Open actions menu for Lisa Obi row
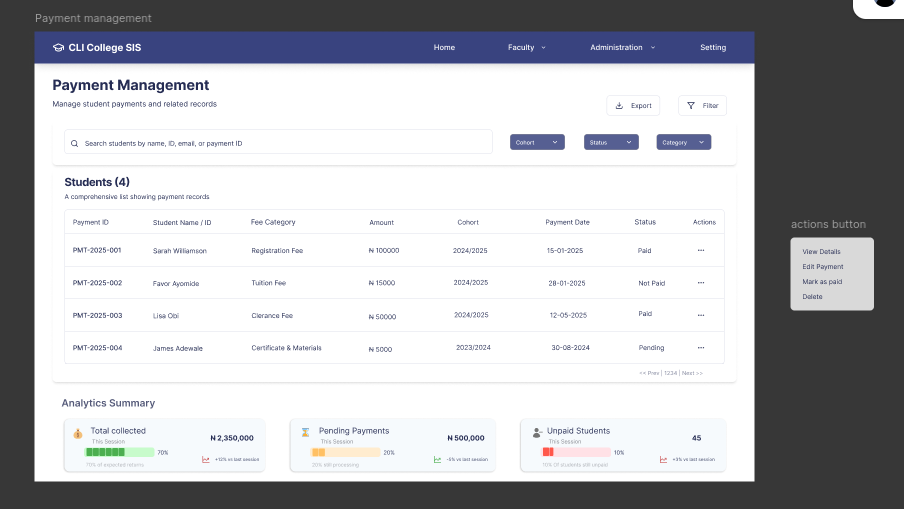 [x=701, y=315]
